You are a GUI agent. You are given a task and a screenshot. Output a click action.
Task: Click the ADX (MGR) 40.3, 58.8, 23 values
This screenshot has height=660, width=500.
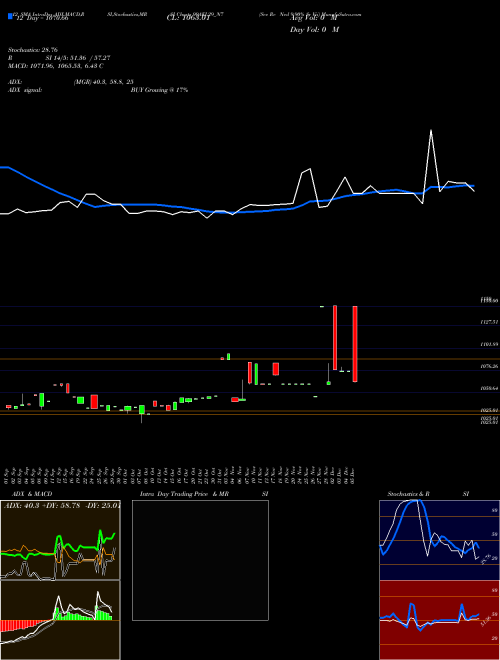(103, 82)
